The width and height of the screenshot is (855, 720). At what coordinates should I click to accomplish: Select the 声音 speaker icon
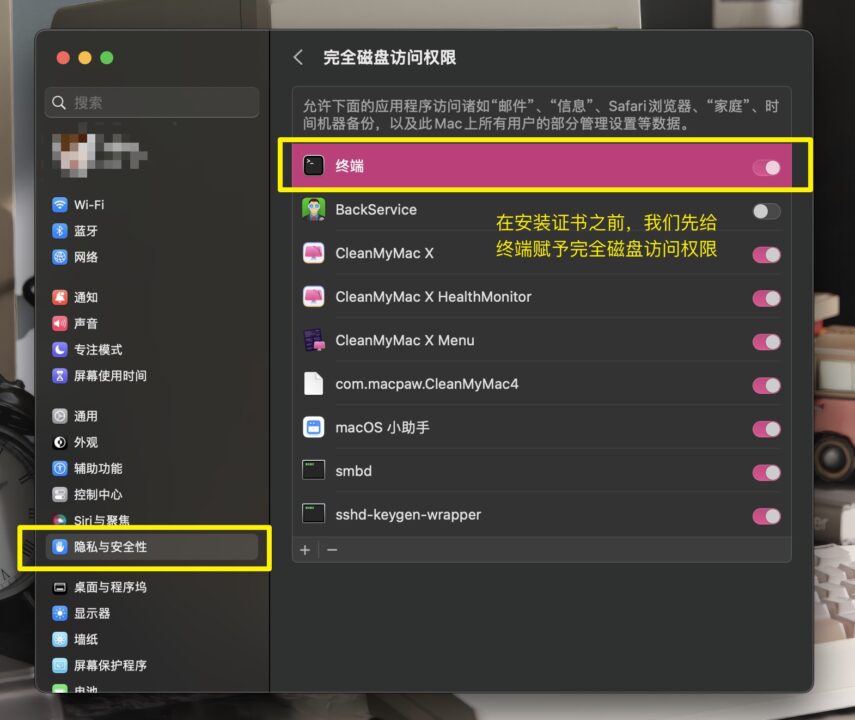tap(62, 323)
